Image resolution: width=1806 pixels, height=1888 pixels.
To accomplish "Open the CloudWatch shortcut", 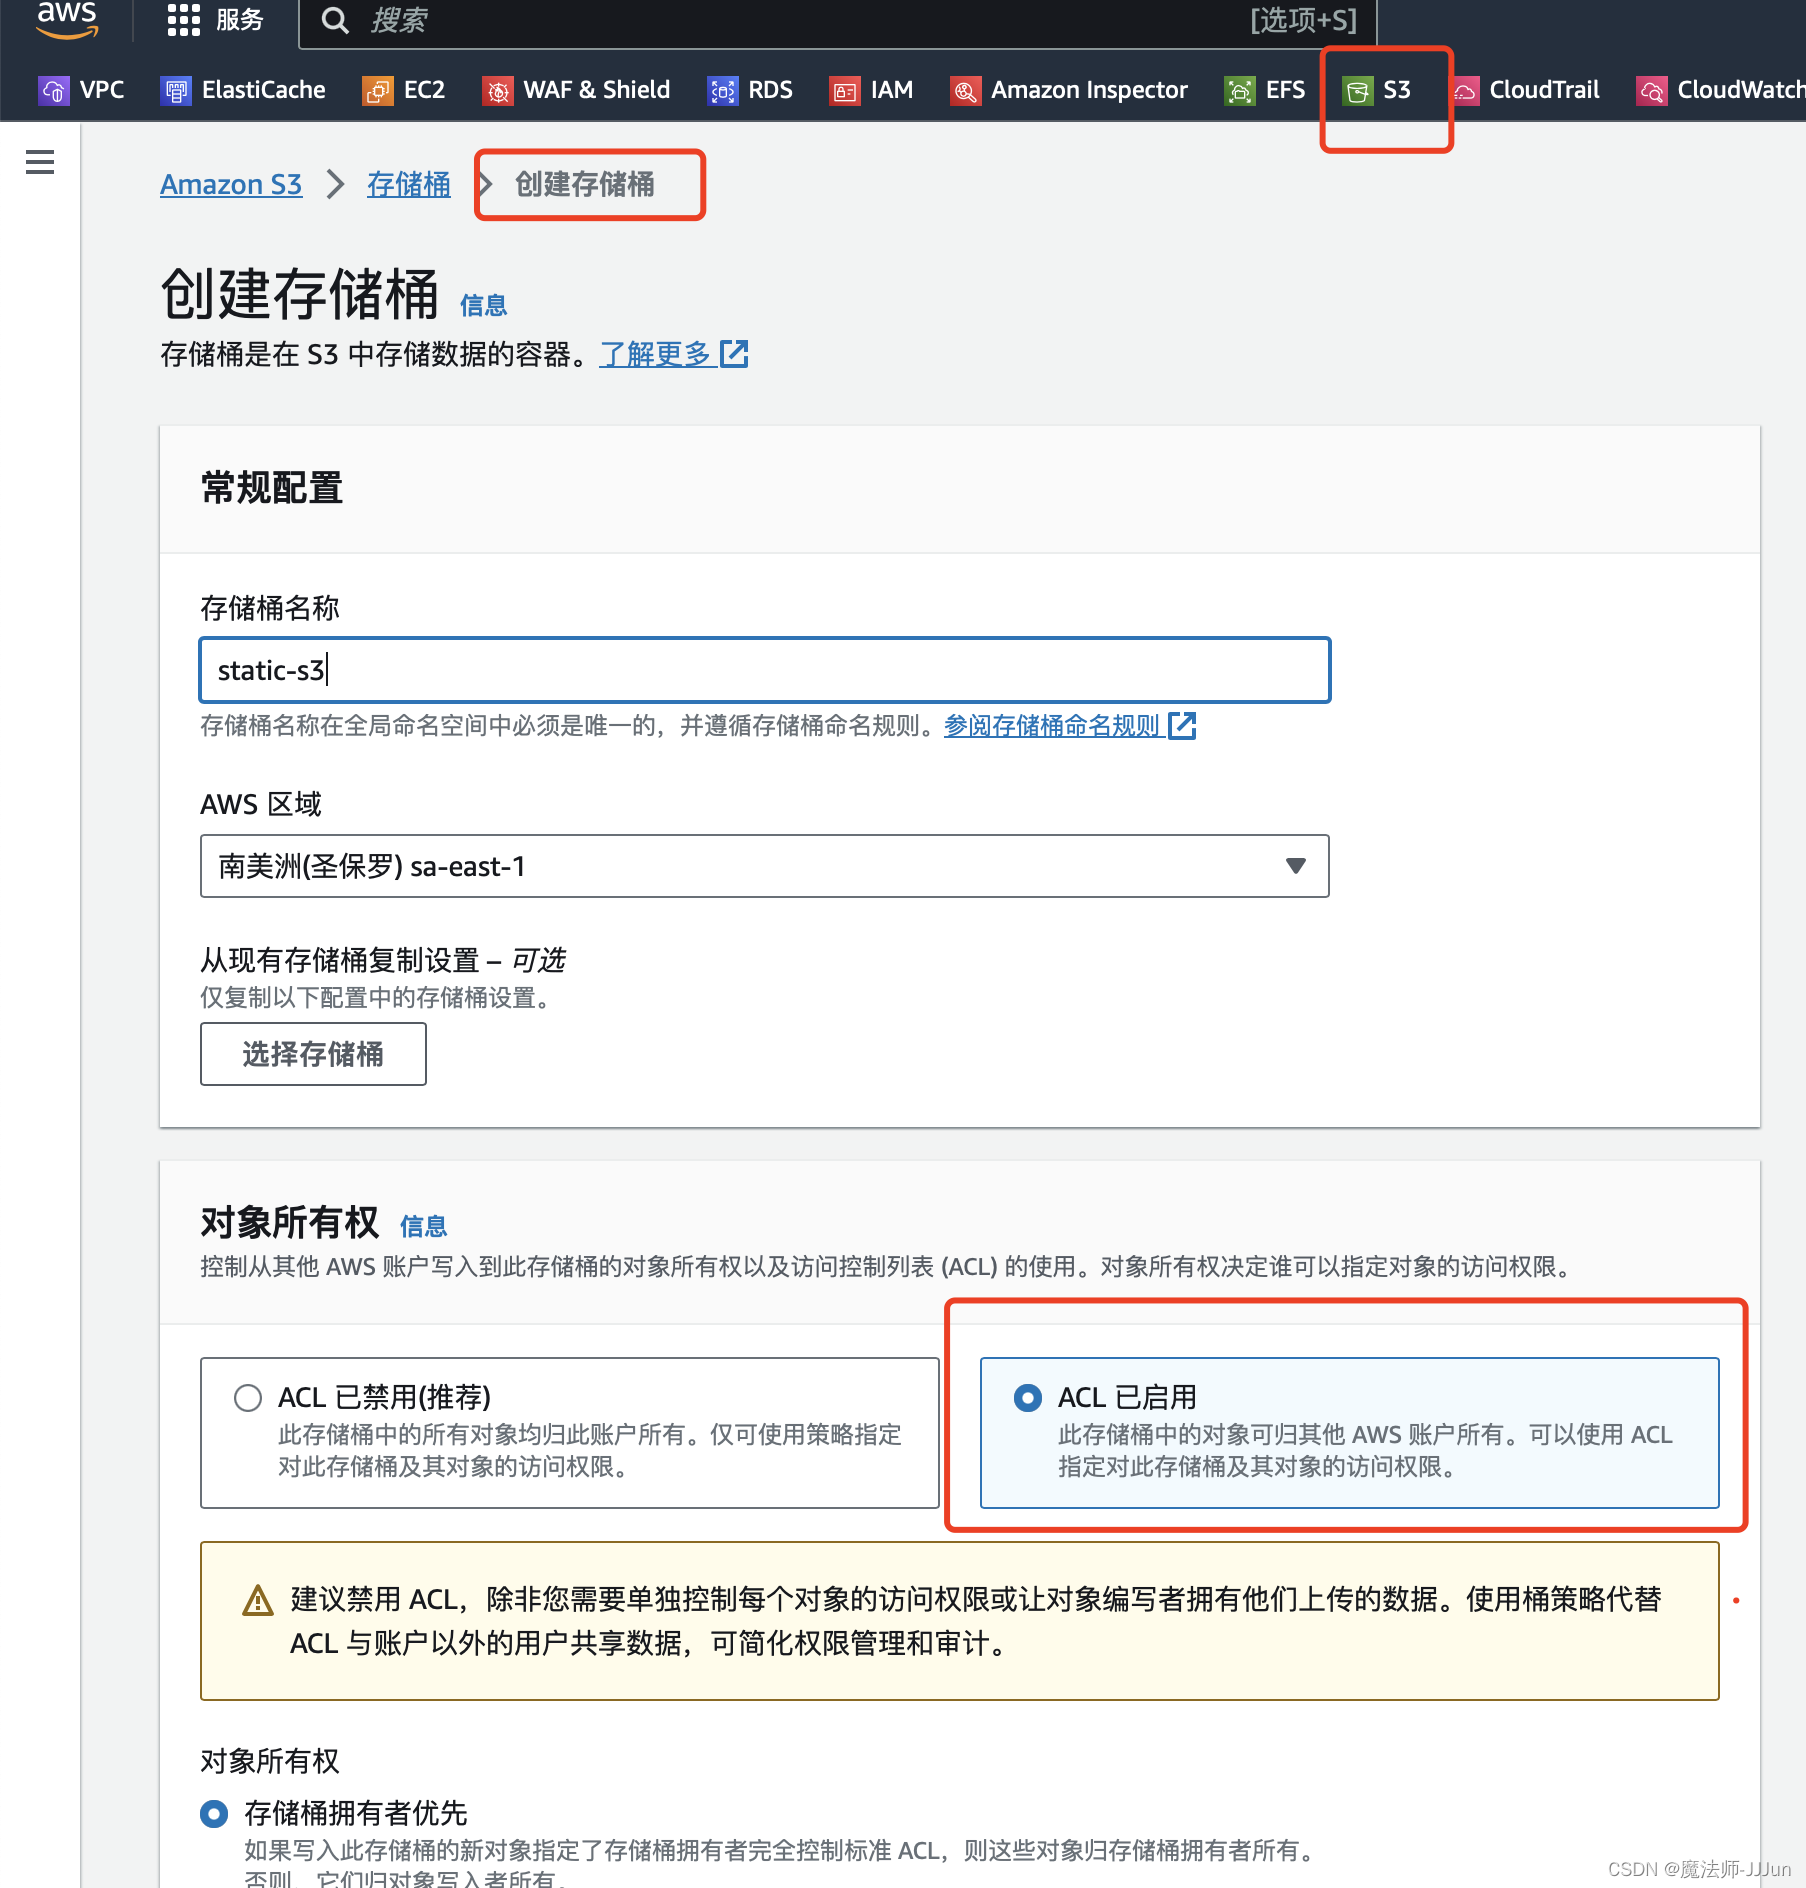I will pos(1720,90).
